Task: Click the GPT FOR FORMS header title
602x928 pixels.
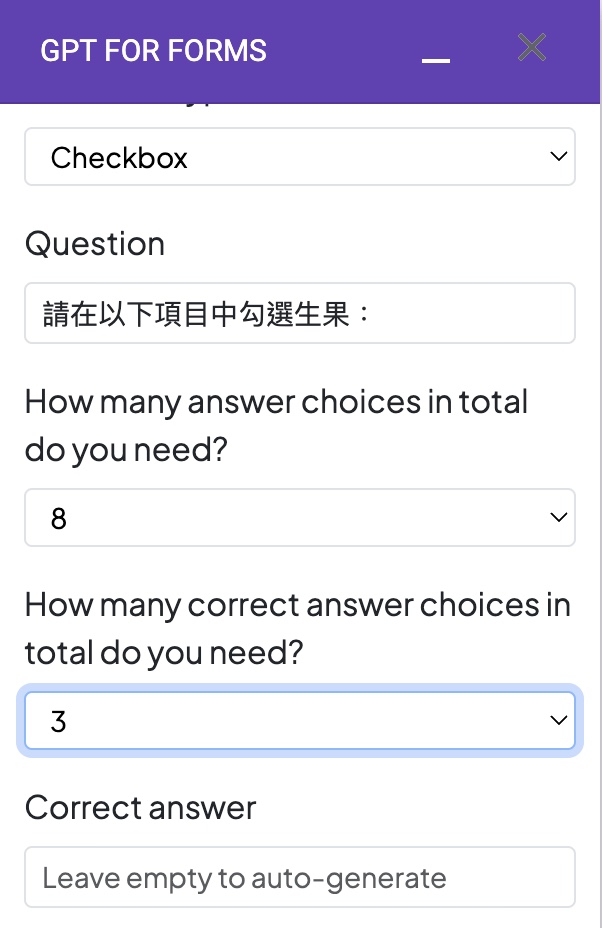Action: [x=153, y=51]
